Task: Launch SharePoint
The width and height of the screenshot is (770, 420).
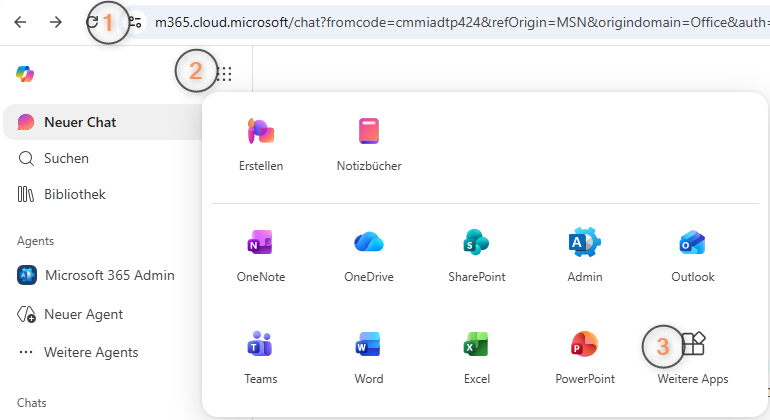Action: point(476,255)
